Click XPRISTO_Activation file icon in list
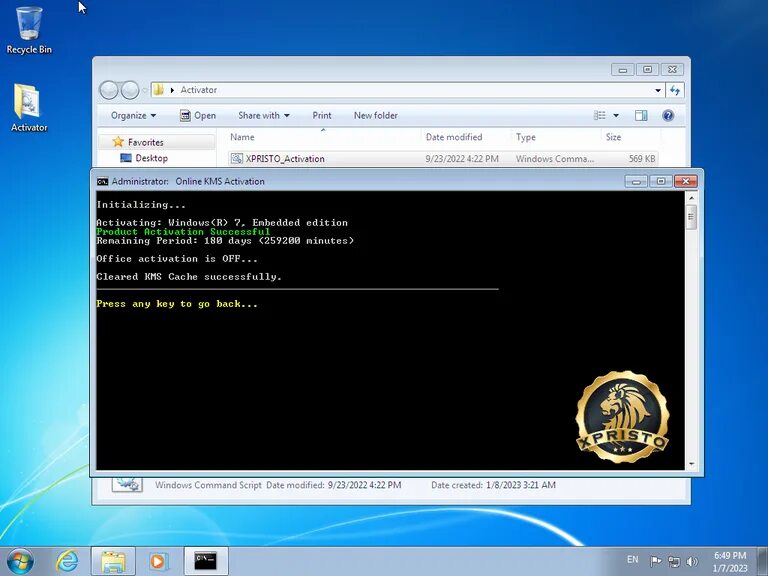The height and width of the screenshot is (576, 768). pyautogui.click(x=237, y=158)
